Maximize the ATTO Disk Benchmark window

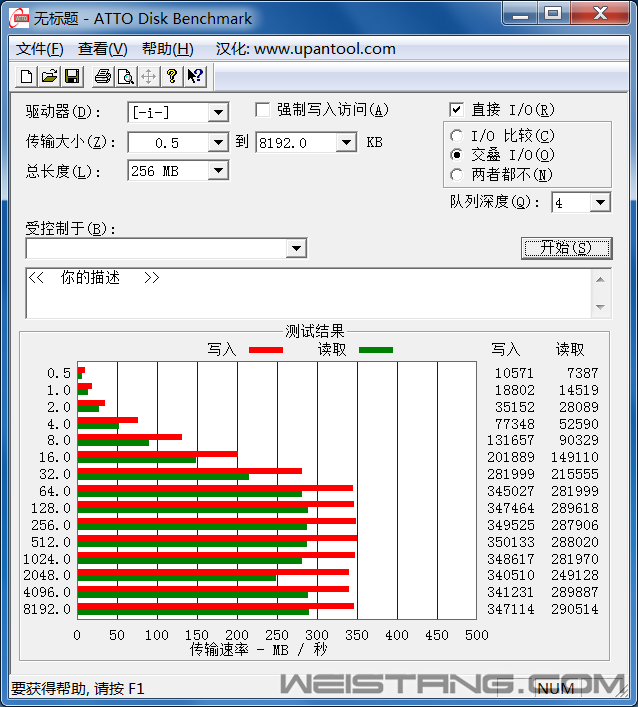tap(554, 14)
